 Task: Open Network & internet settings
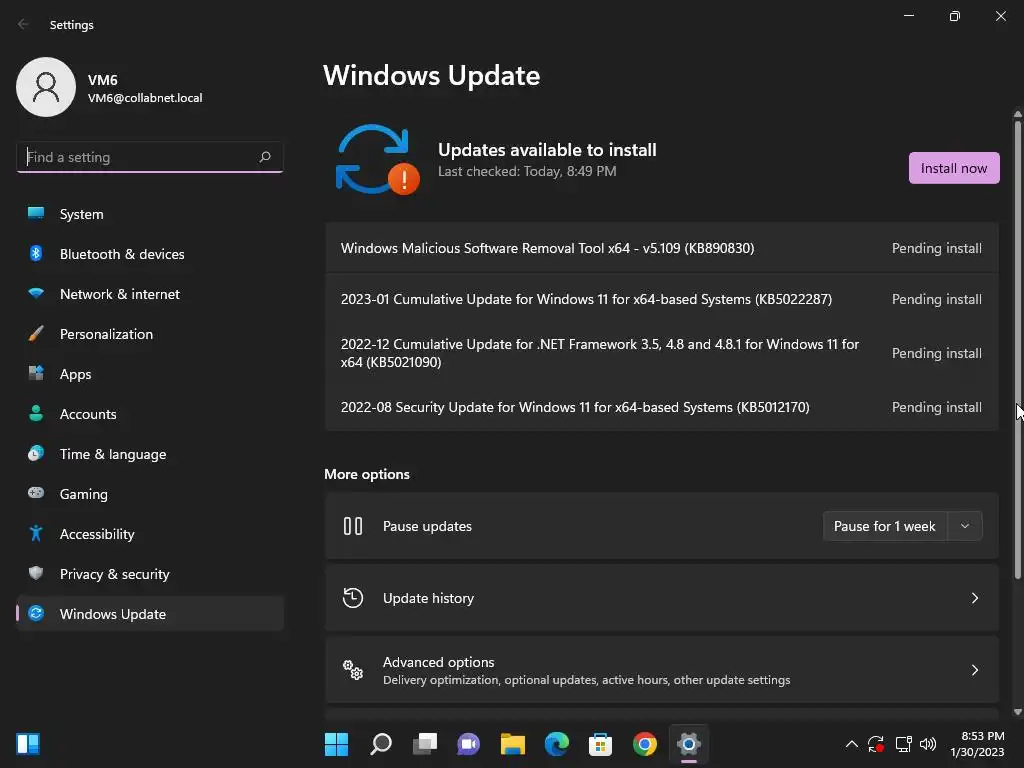pos(150,294)
